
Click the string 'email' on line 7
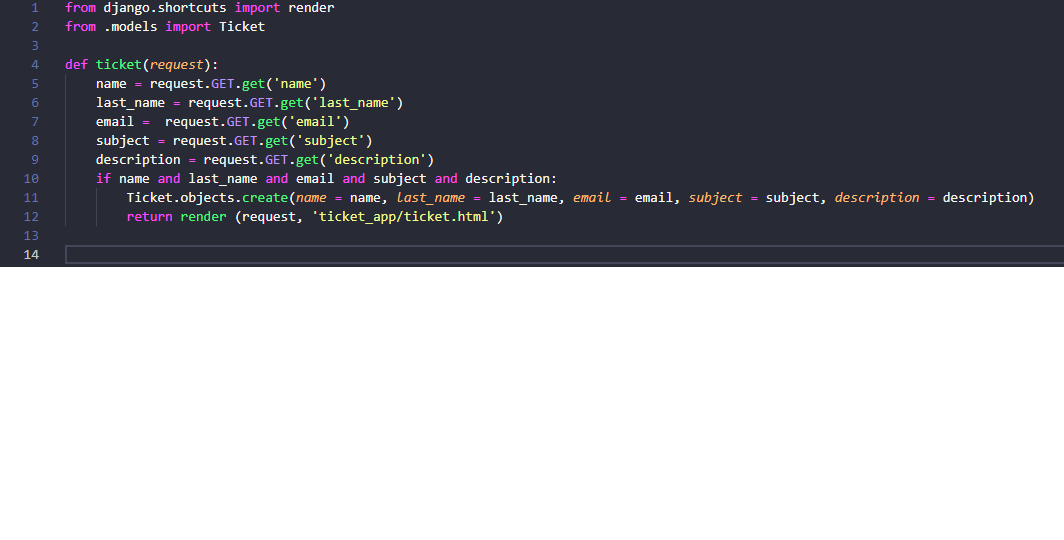tap(315, 122)
